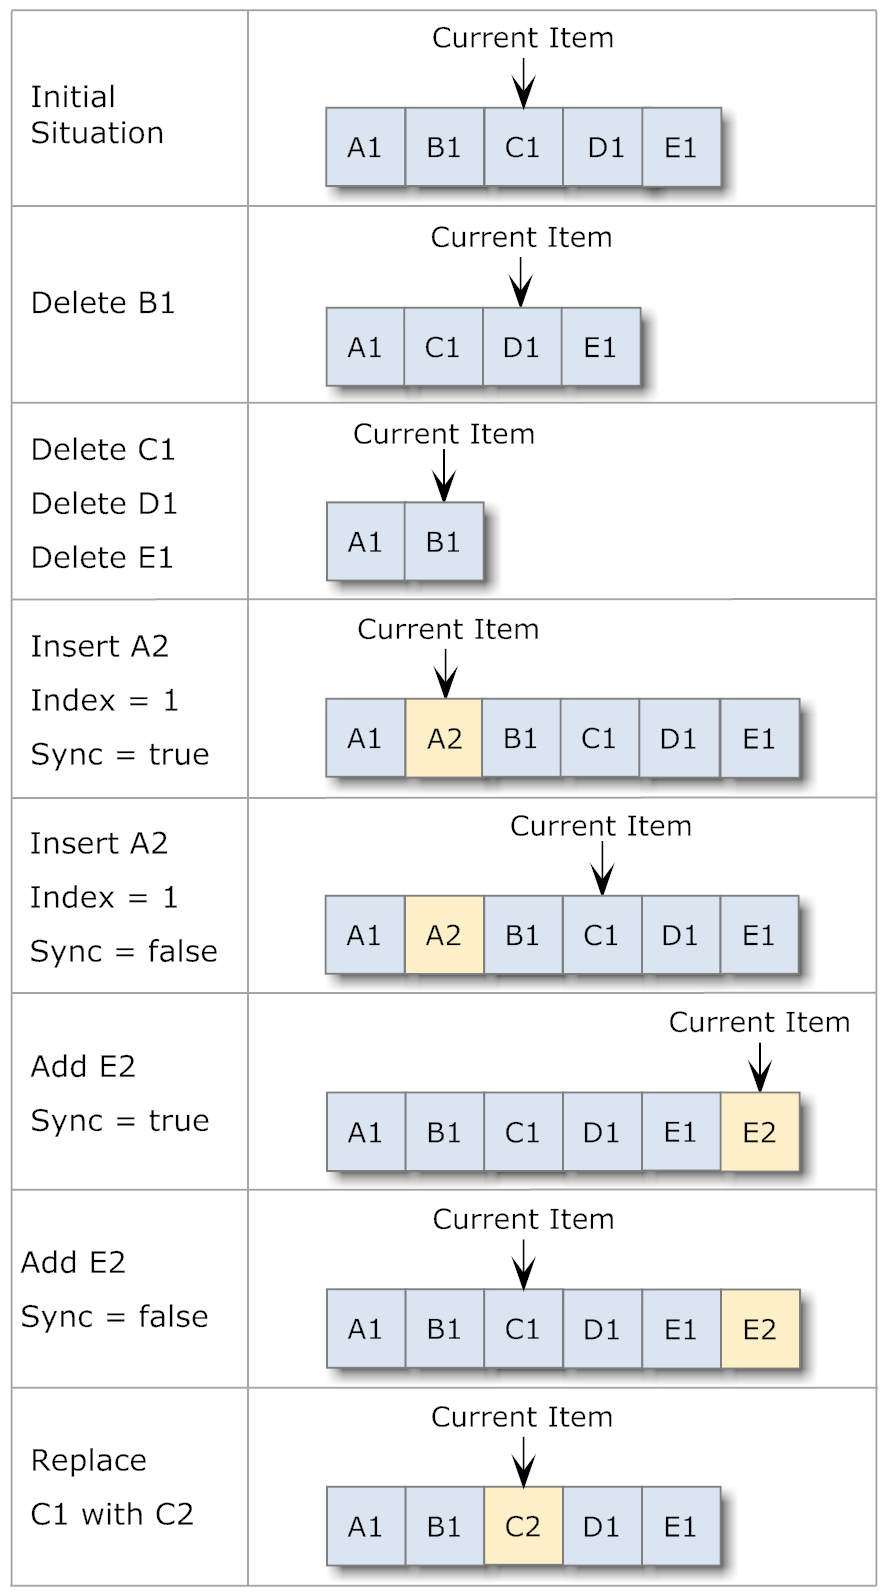Click the E1 cell in Initial Situation row
Screen dimensions: 887x1595
coord(681,147)
